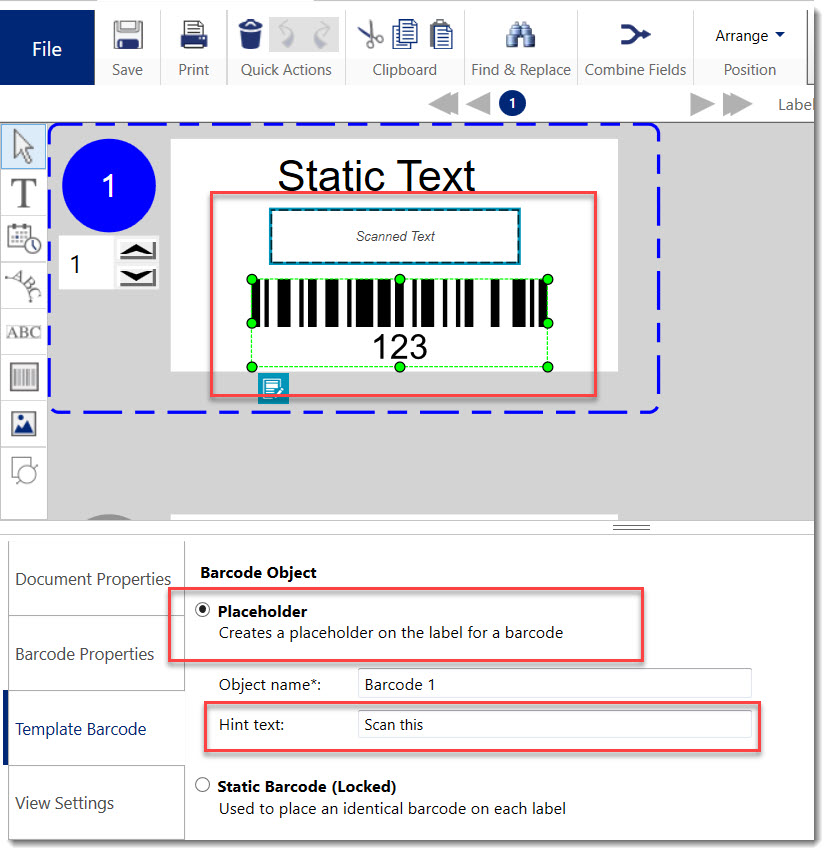Screen dimensions: 829x855
Task: Click the last label navigation arrow
Action: [x=734, y=103]
